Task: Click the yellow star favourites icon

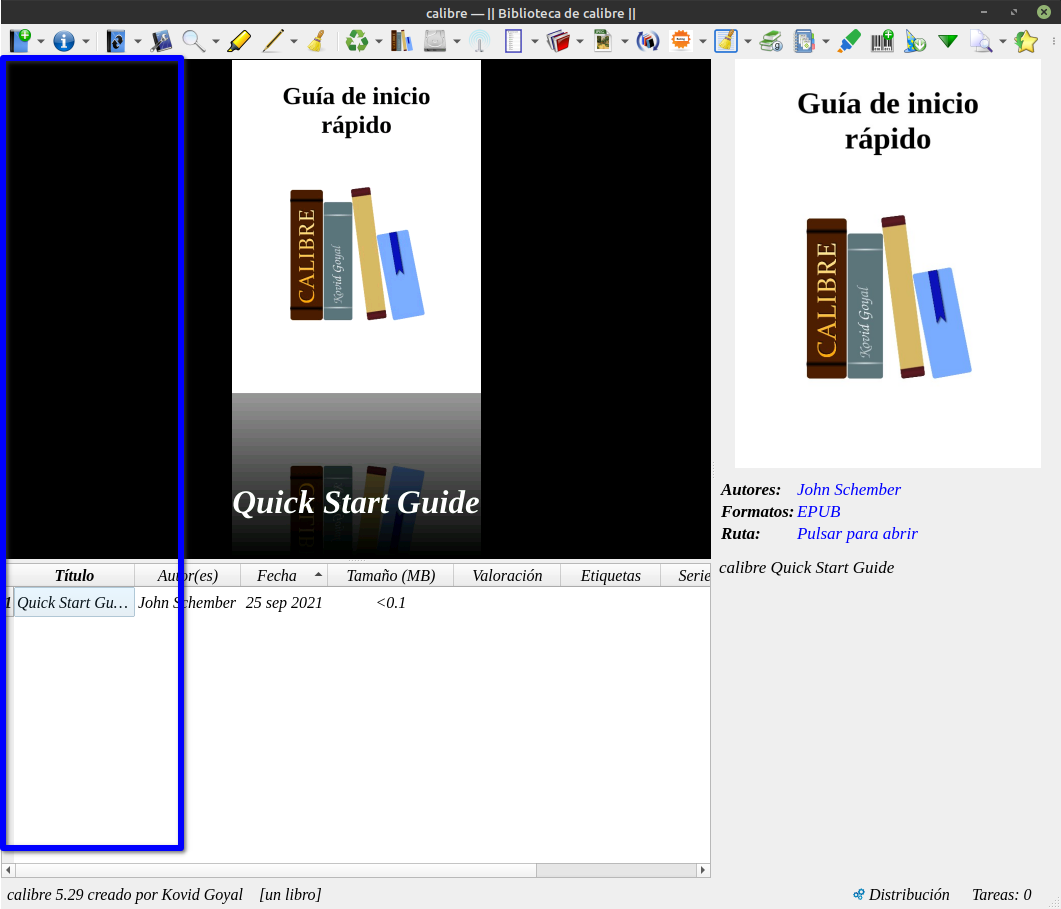Action: (x=1026, y=41)
